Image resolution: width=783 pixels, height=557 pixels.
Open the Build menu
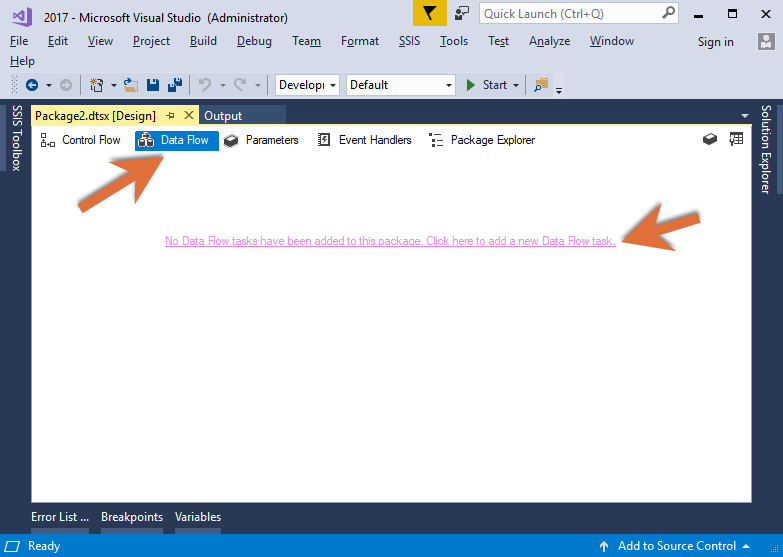tap(203, 41)
